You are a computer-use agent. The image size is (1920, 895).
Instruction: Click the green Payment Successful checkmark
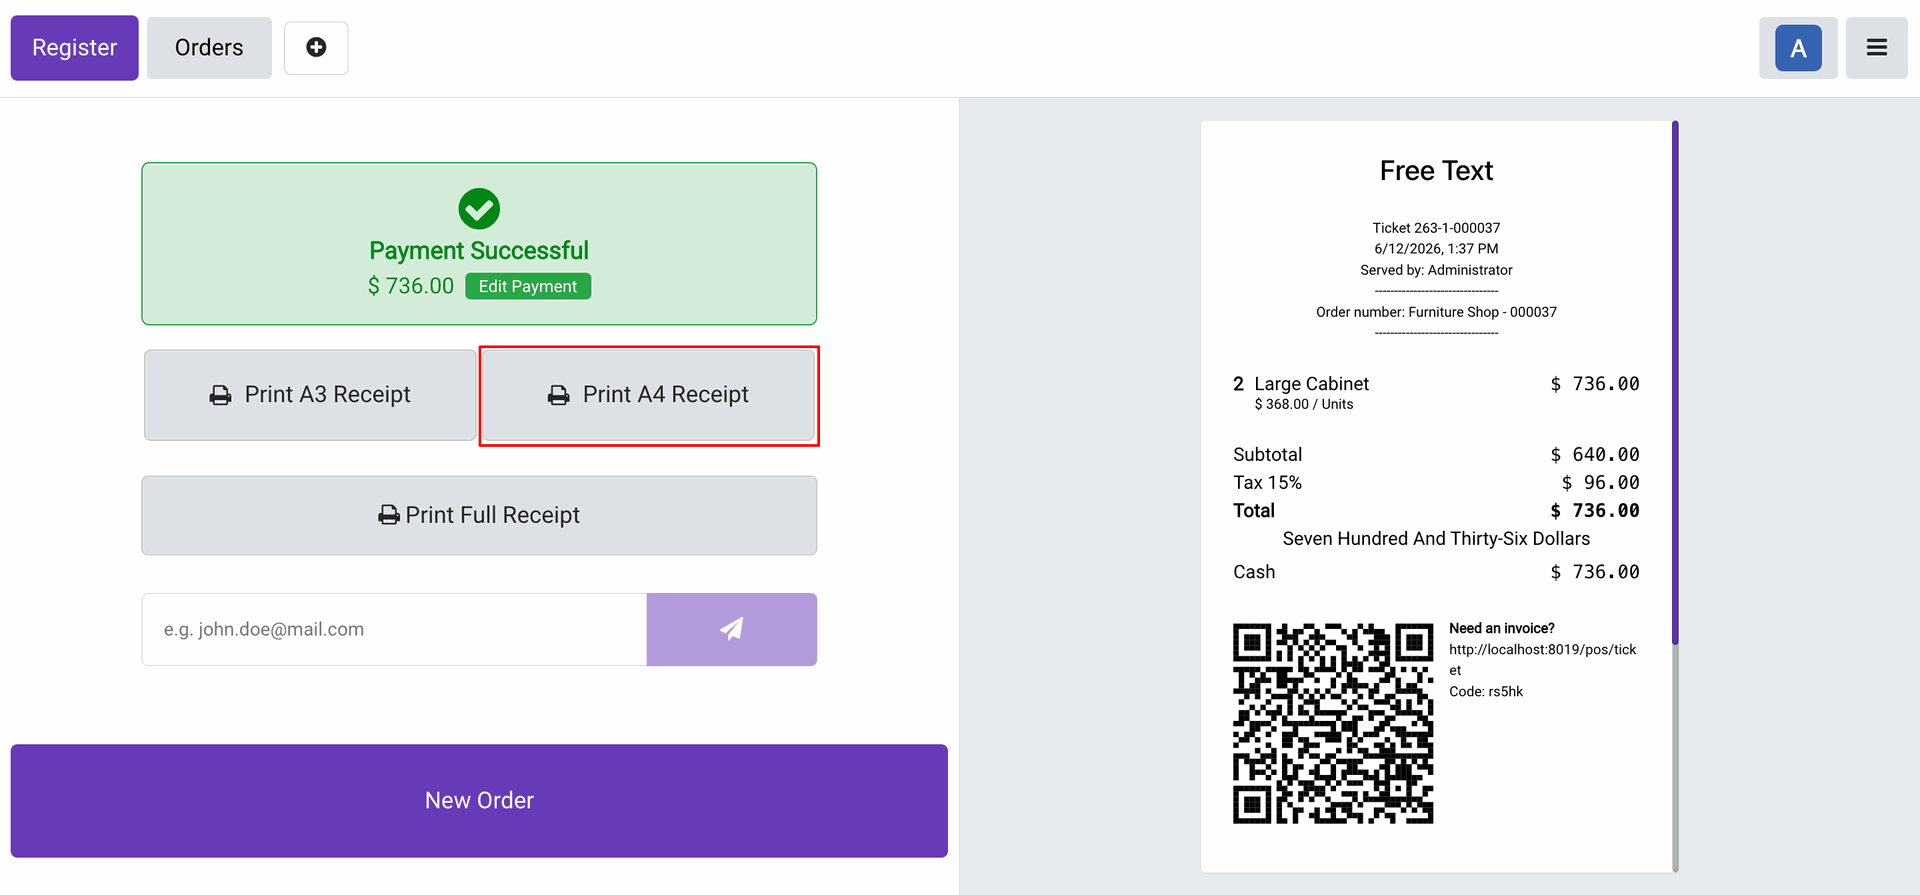pos(479,209)
